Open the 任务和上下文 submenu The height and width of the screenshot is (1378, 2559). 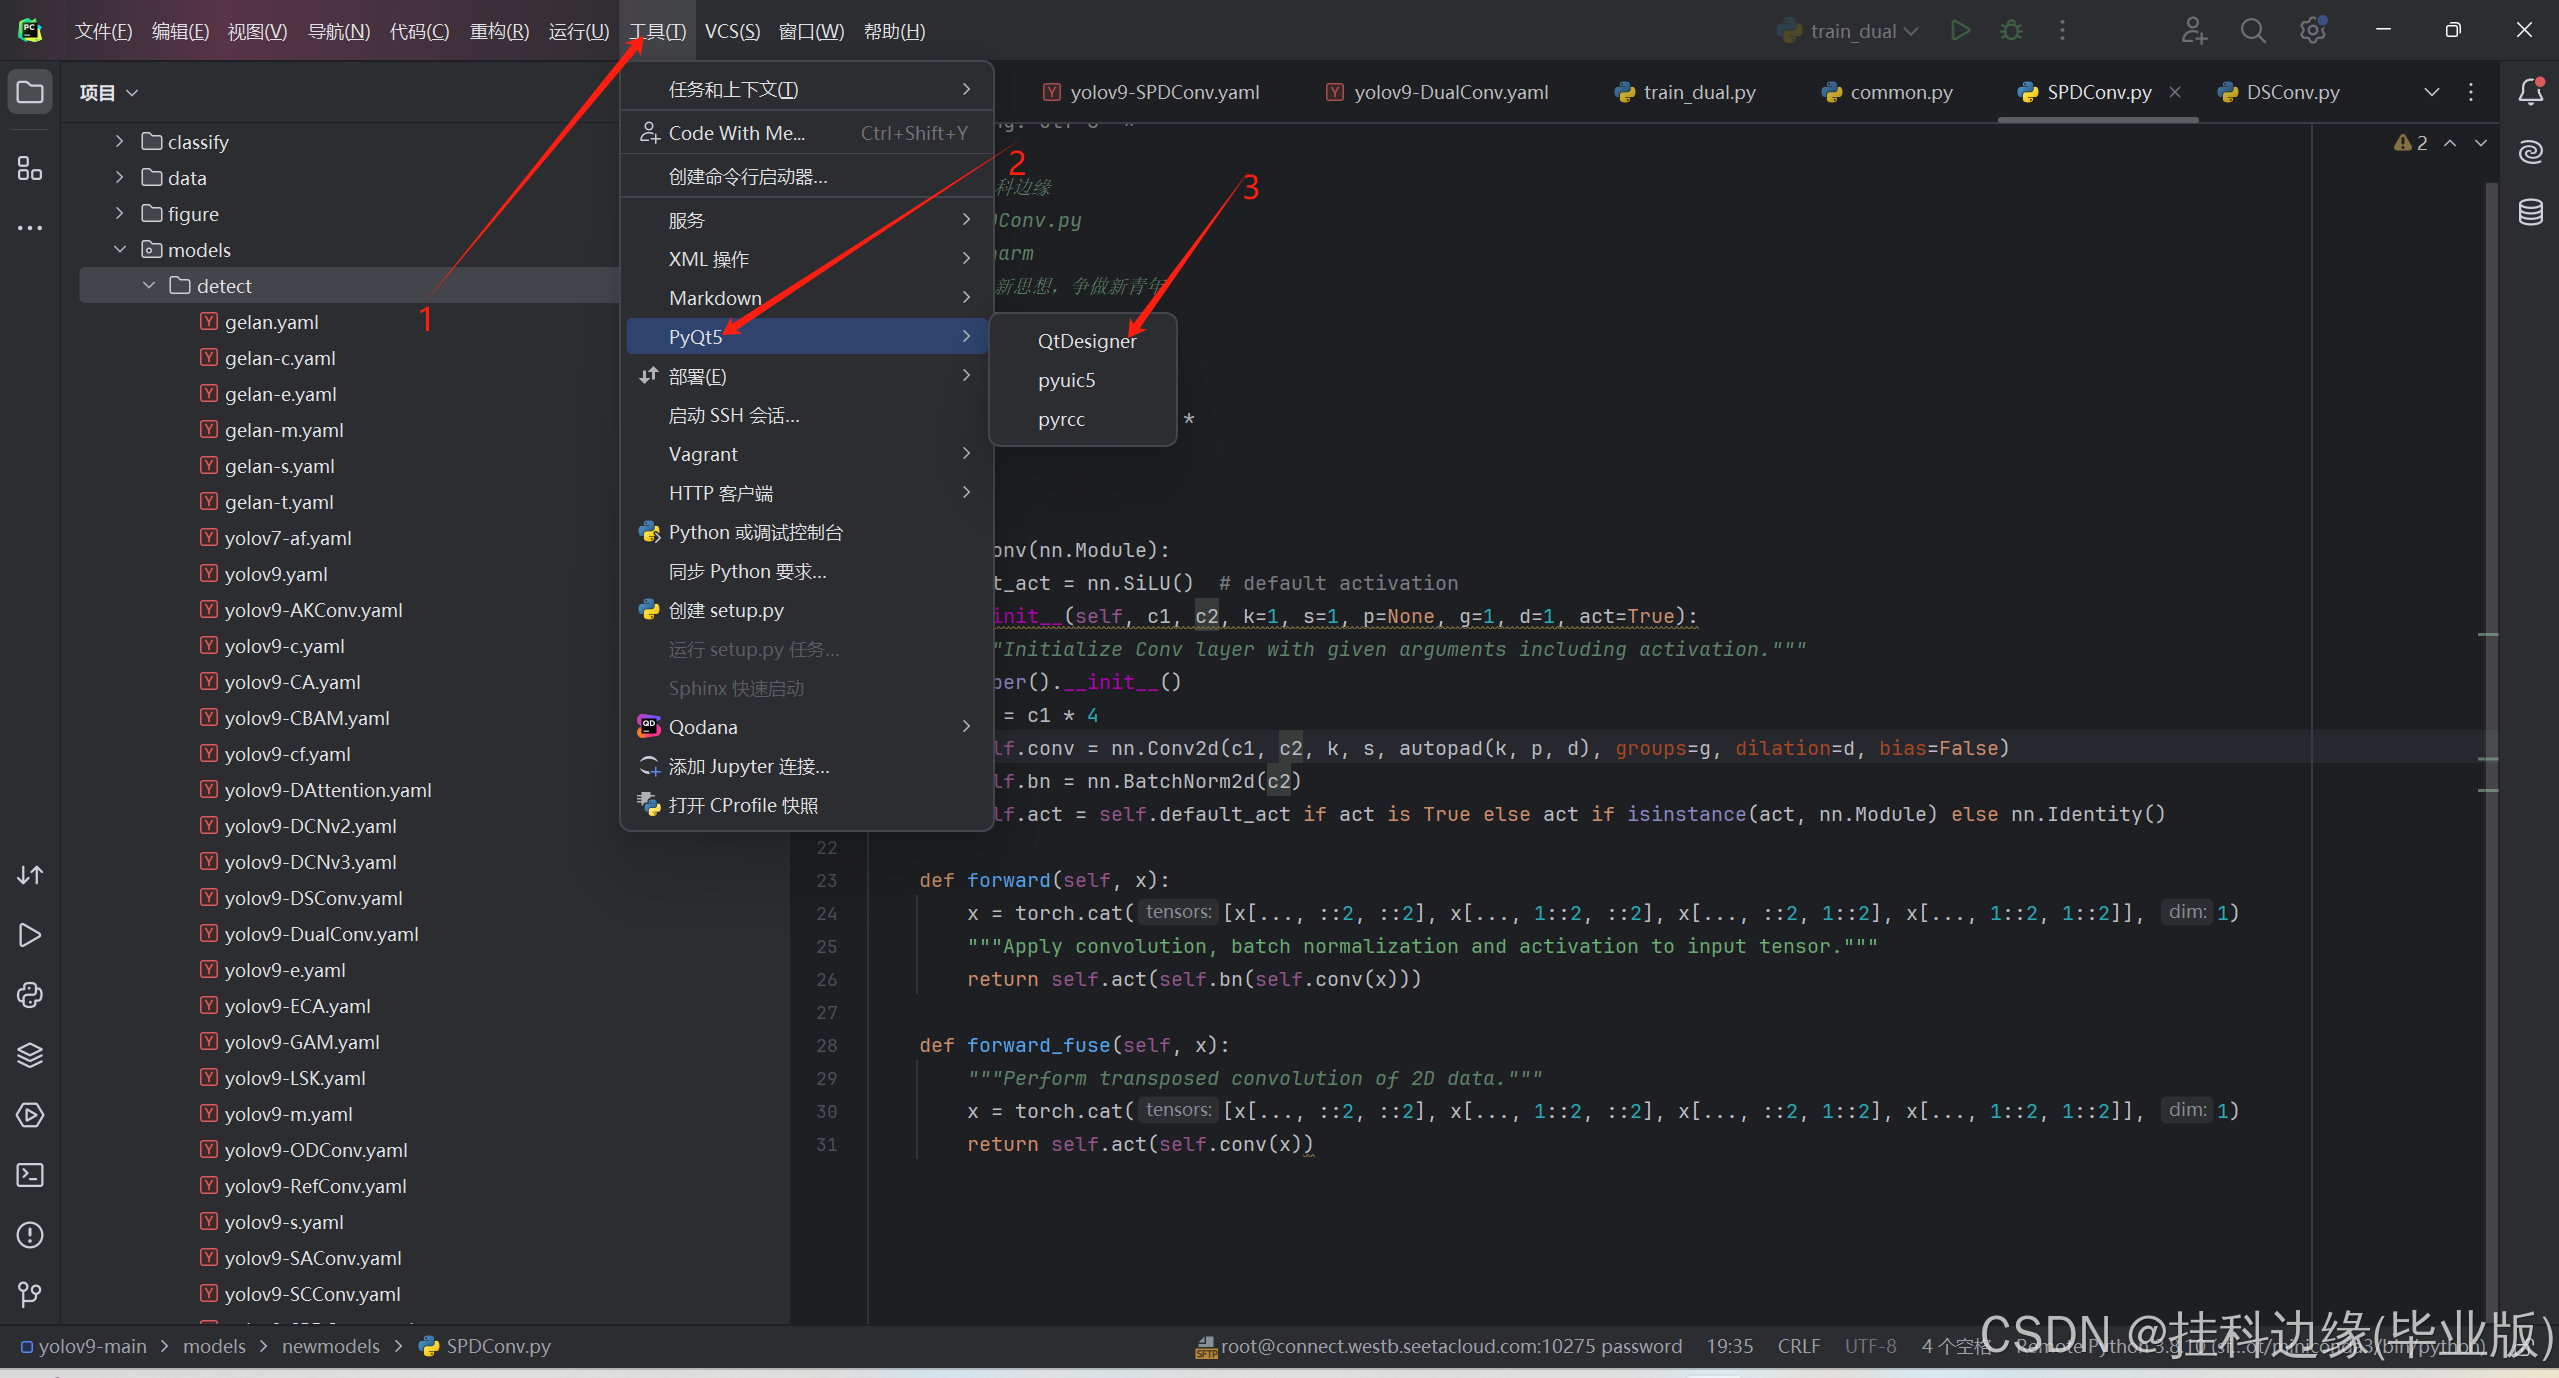coord(807,89)
